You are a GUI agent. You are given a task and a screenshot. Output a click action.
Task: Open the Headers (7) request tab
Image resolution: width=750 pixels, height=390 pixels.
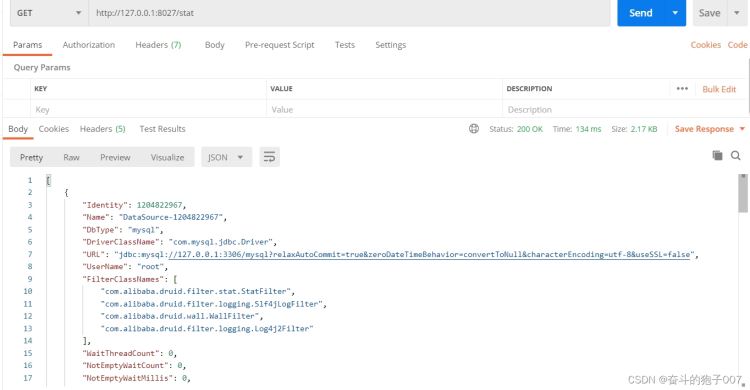pyautogui.click(x=158, y=45)
